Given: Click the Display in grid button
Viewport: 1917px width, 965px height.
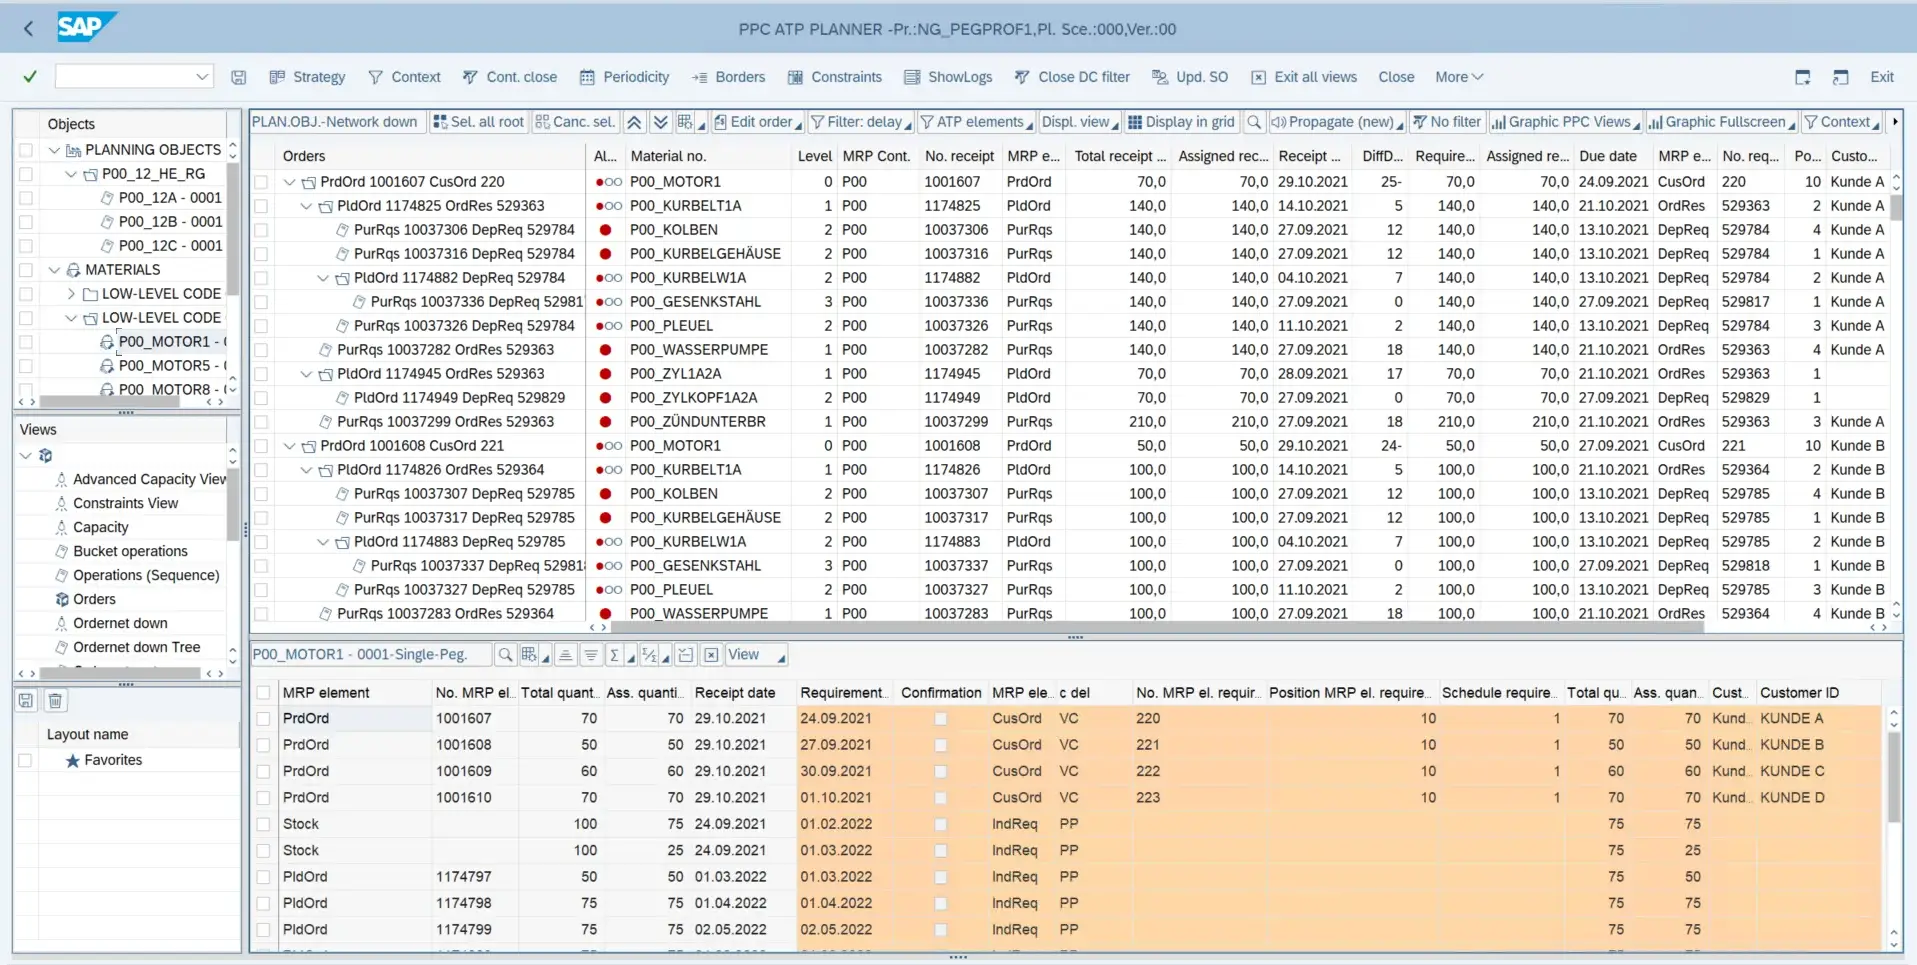Looking at the screenshot, I should [x=1181, y=122].
